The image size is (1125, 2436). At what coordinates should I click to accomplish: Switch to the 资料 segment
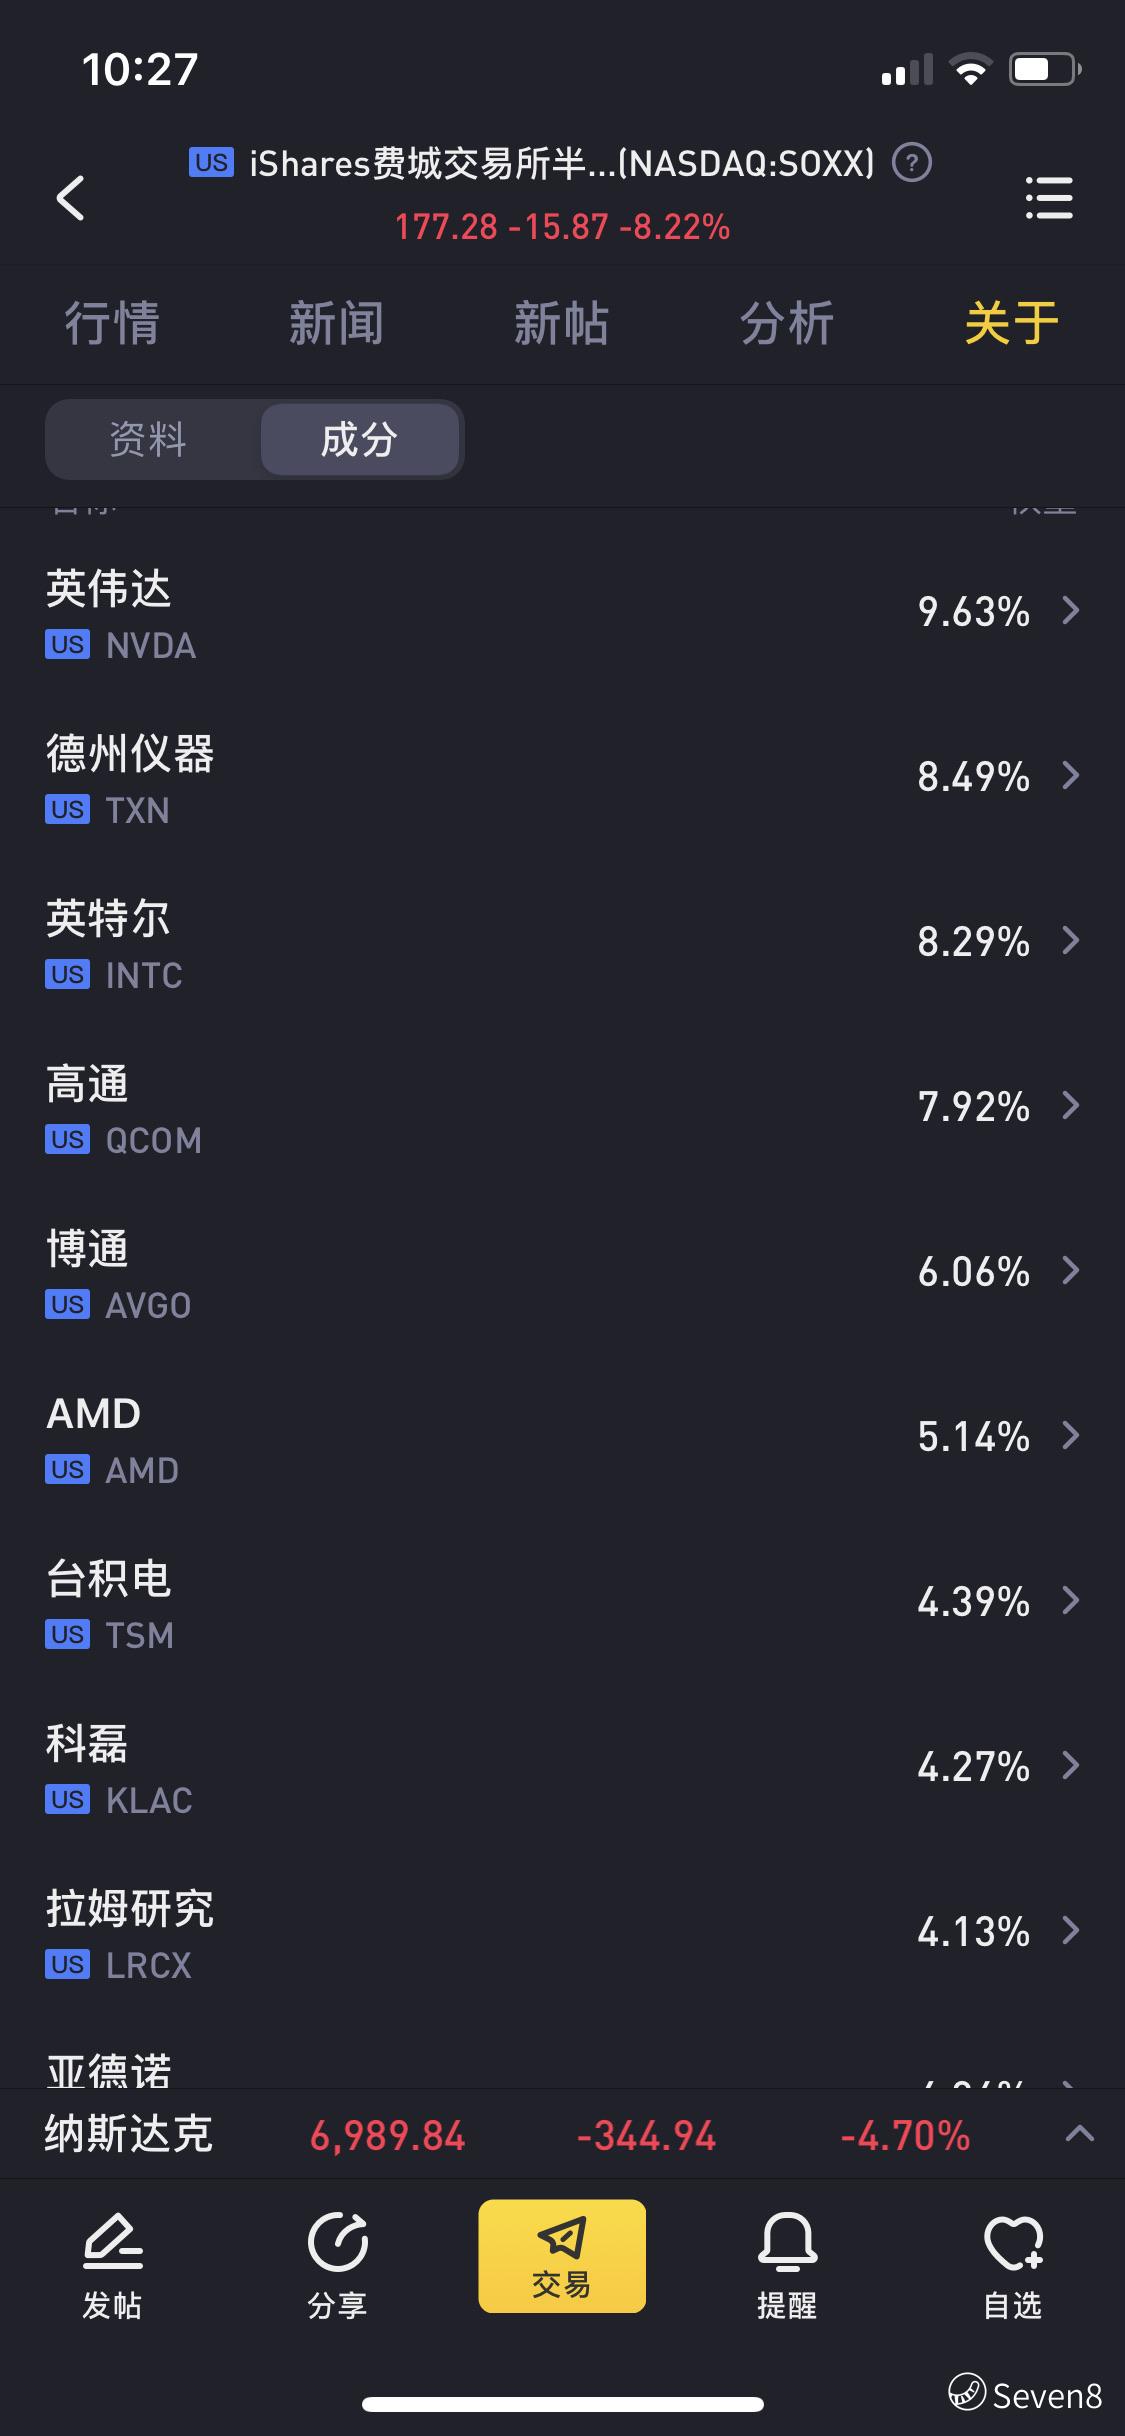coord(149,439)
